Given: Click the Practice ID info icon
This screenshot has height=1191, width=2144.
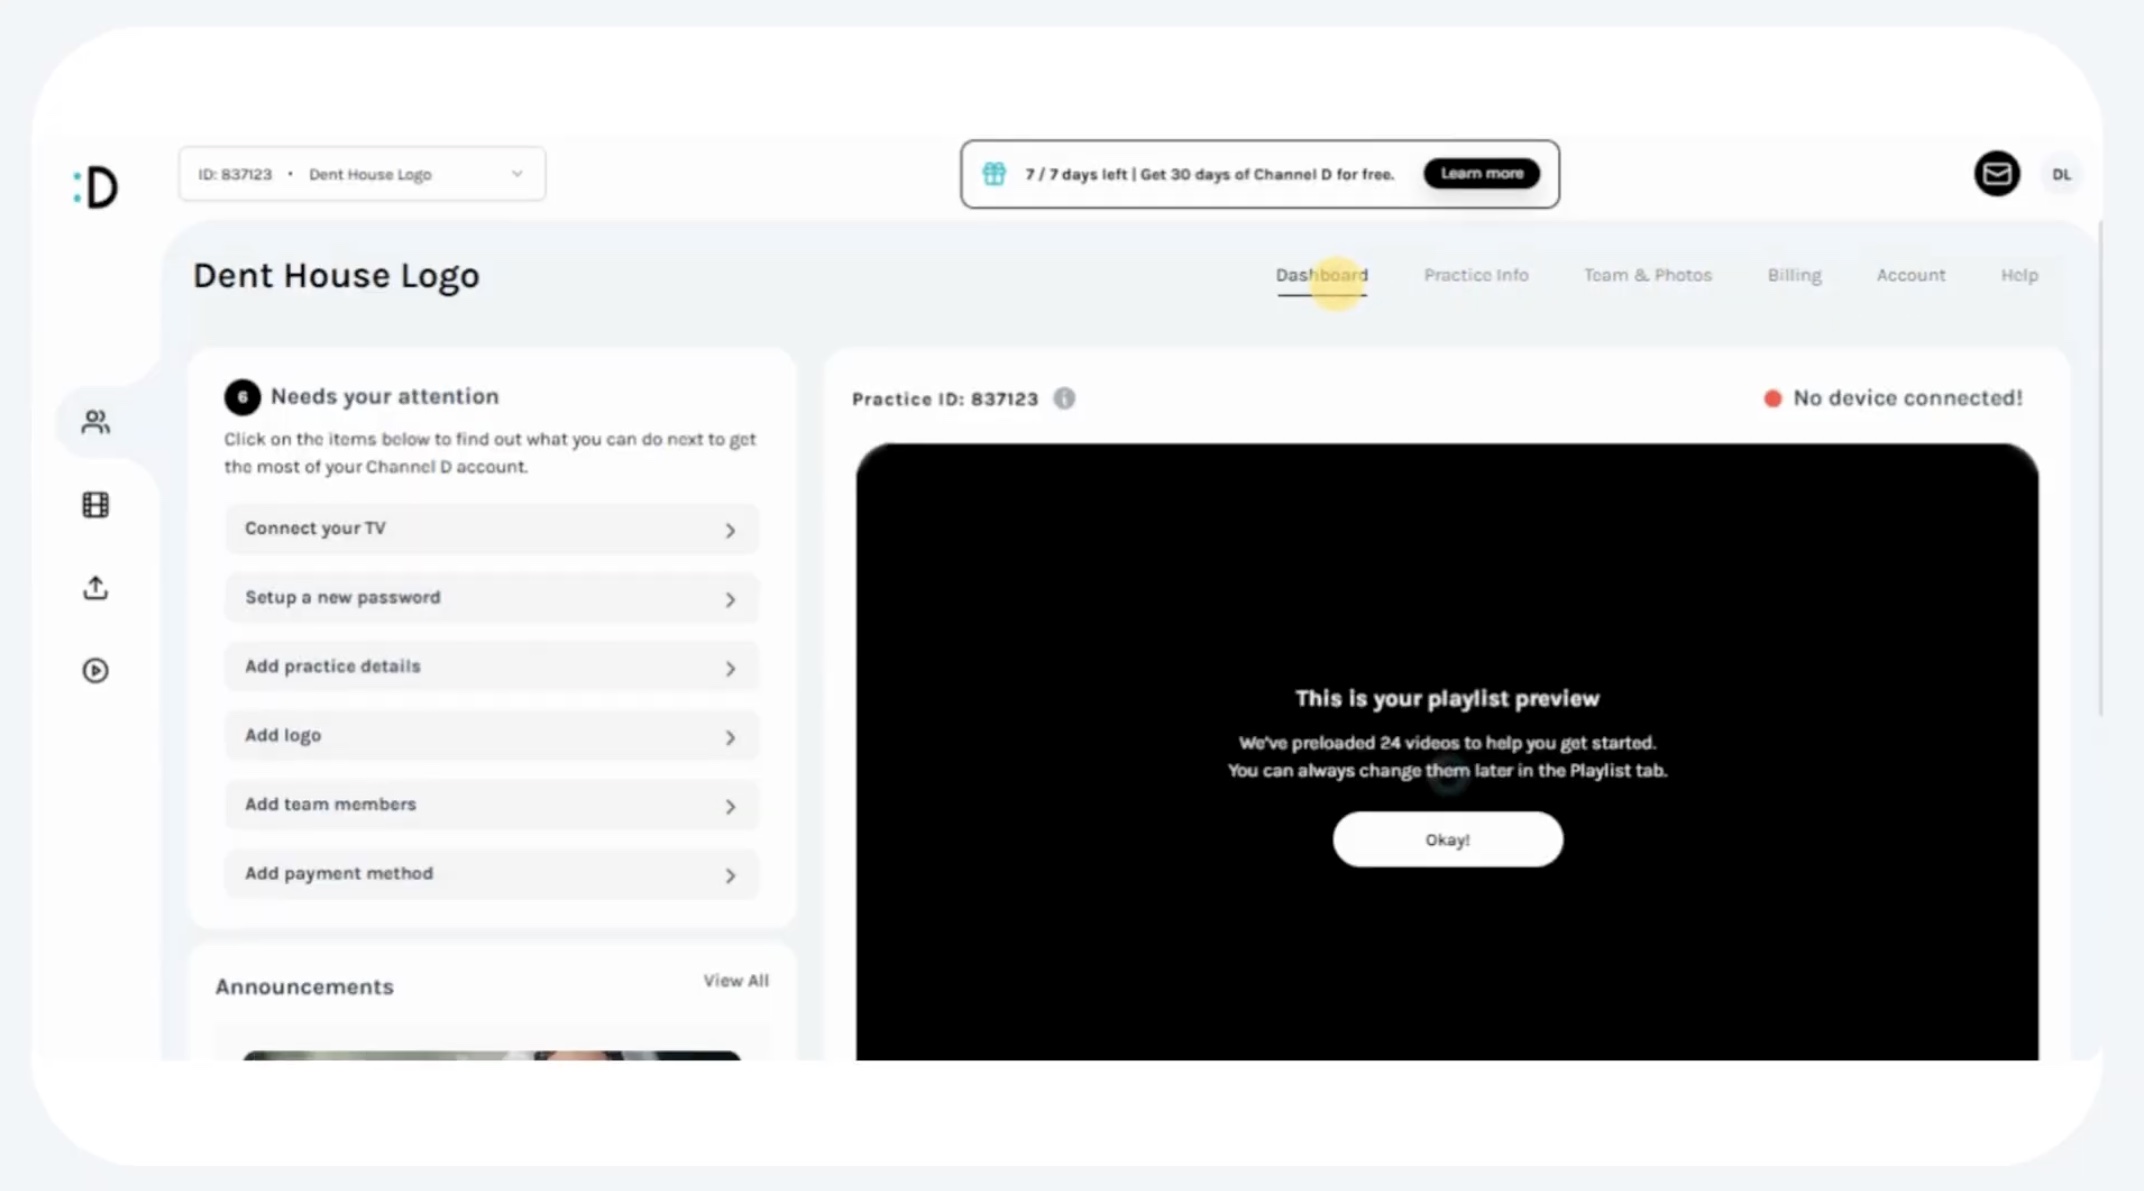Looking at the screenshot, I should click(x=1064, y=399).
